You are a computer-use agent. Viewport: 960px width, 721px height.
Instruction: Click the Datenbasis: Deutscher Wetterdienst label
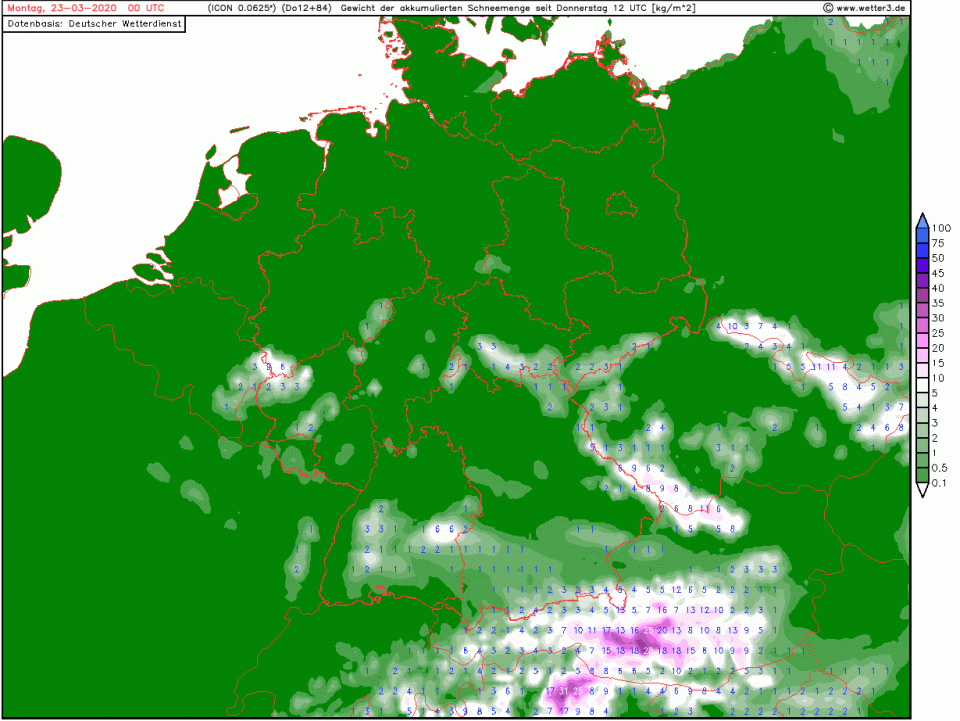click(95, 23)
